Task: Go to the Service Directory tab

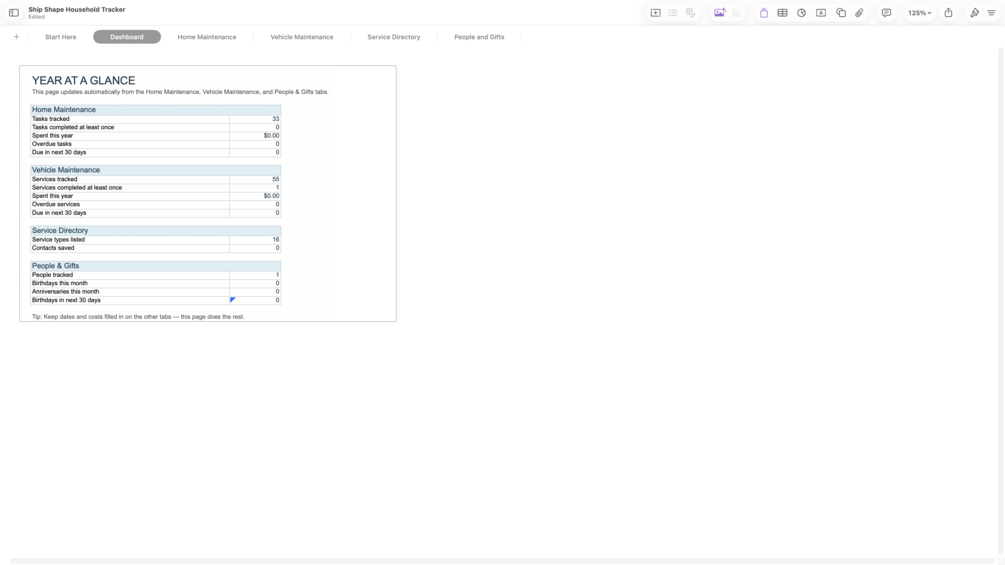Action: pyautogui.click(x=394, y=37)
